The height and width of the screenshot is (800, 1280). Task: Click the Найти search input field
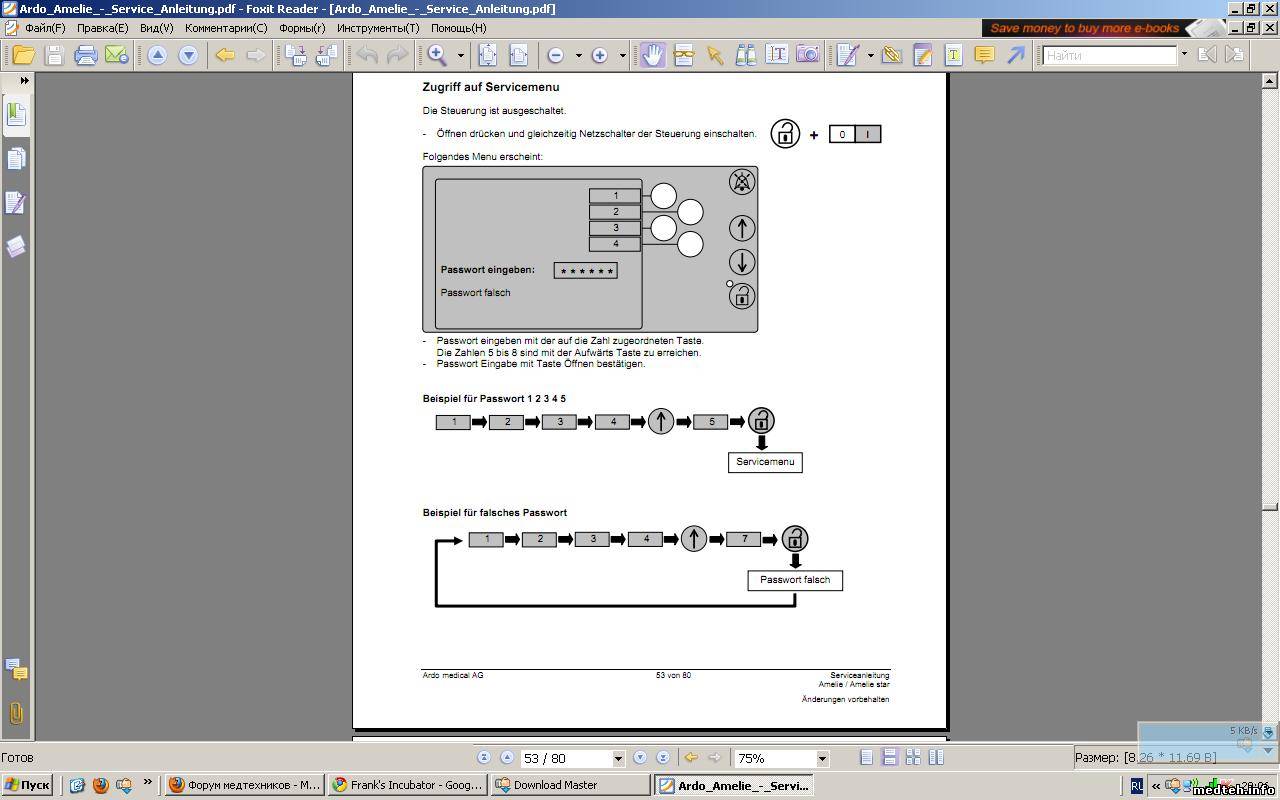[1108, 55]
